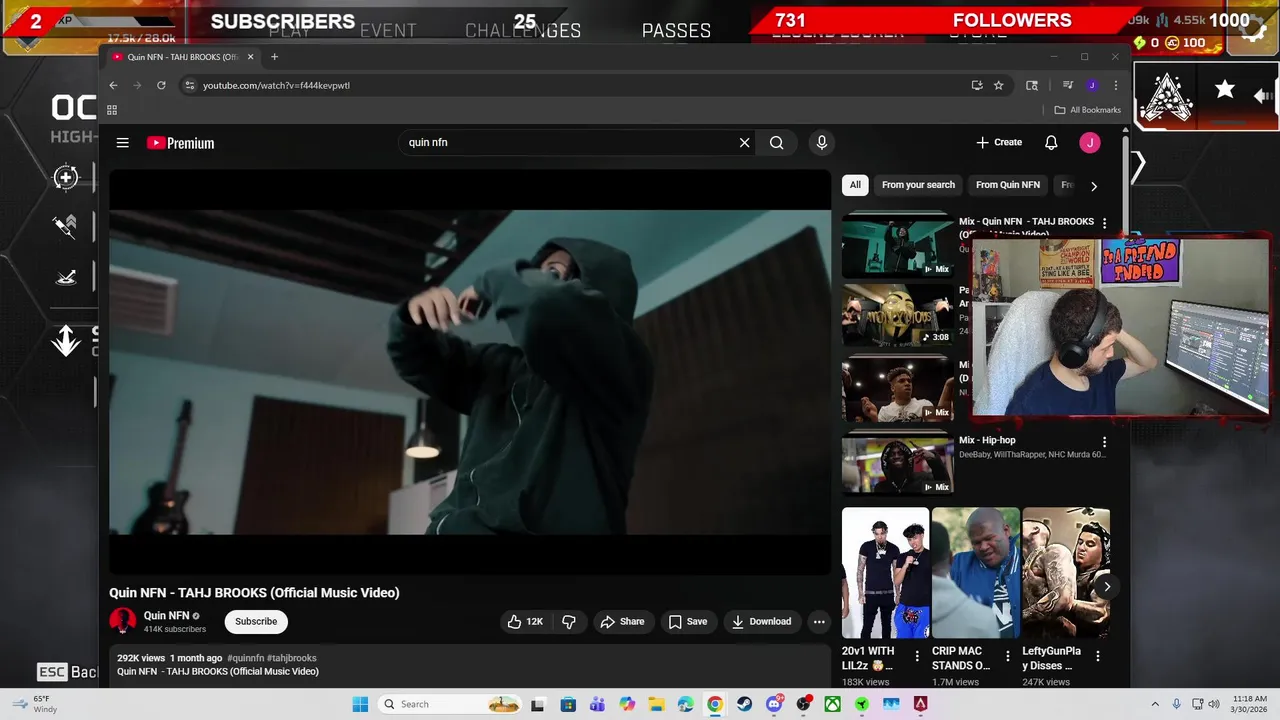Image resolution: width=1280 pixels, height=720 pixels.
Task: Open the 'CRIP MAC STANDS O...' short
Action: click(x=975, y=573)
